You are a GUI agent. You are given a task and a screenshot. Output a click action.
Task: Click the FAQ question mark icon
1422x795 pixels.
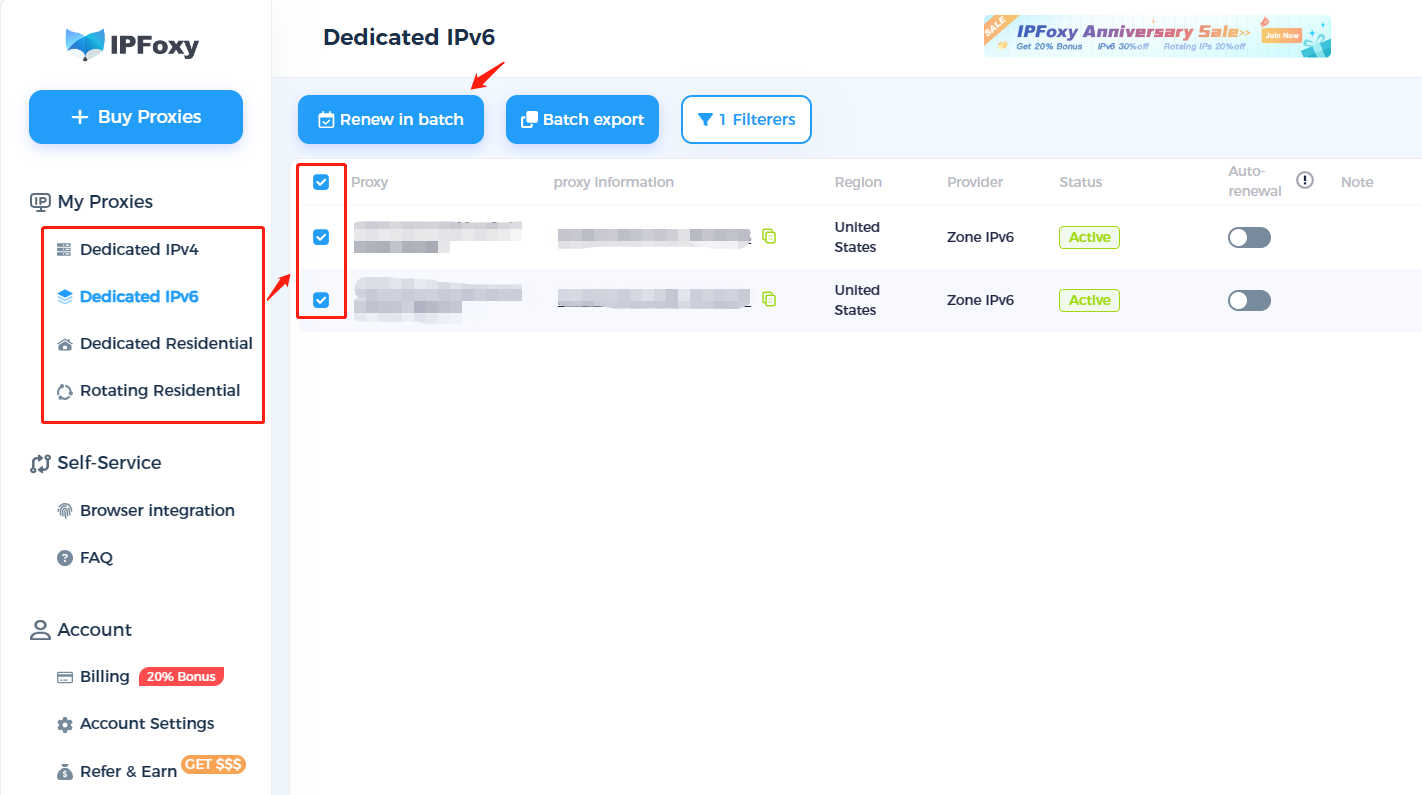click(64, 557)
